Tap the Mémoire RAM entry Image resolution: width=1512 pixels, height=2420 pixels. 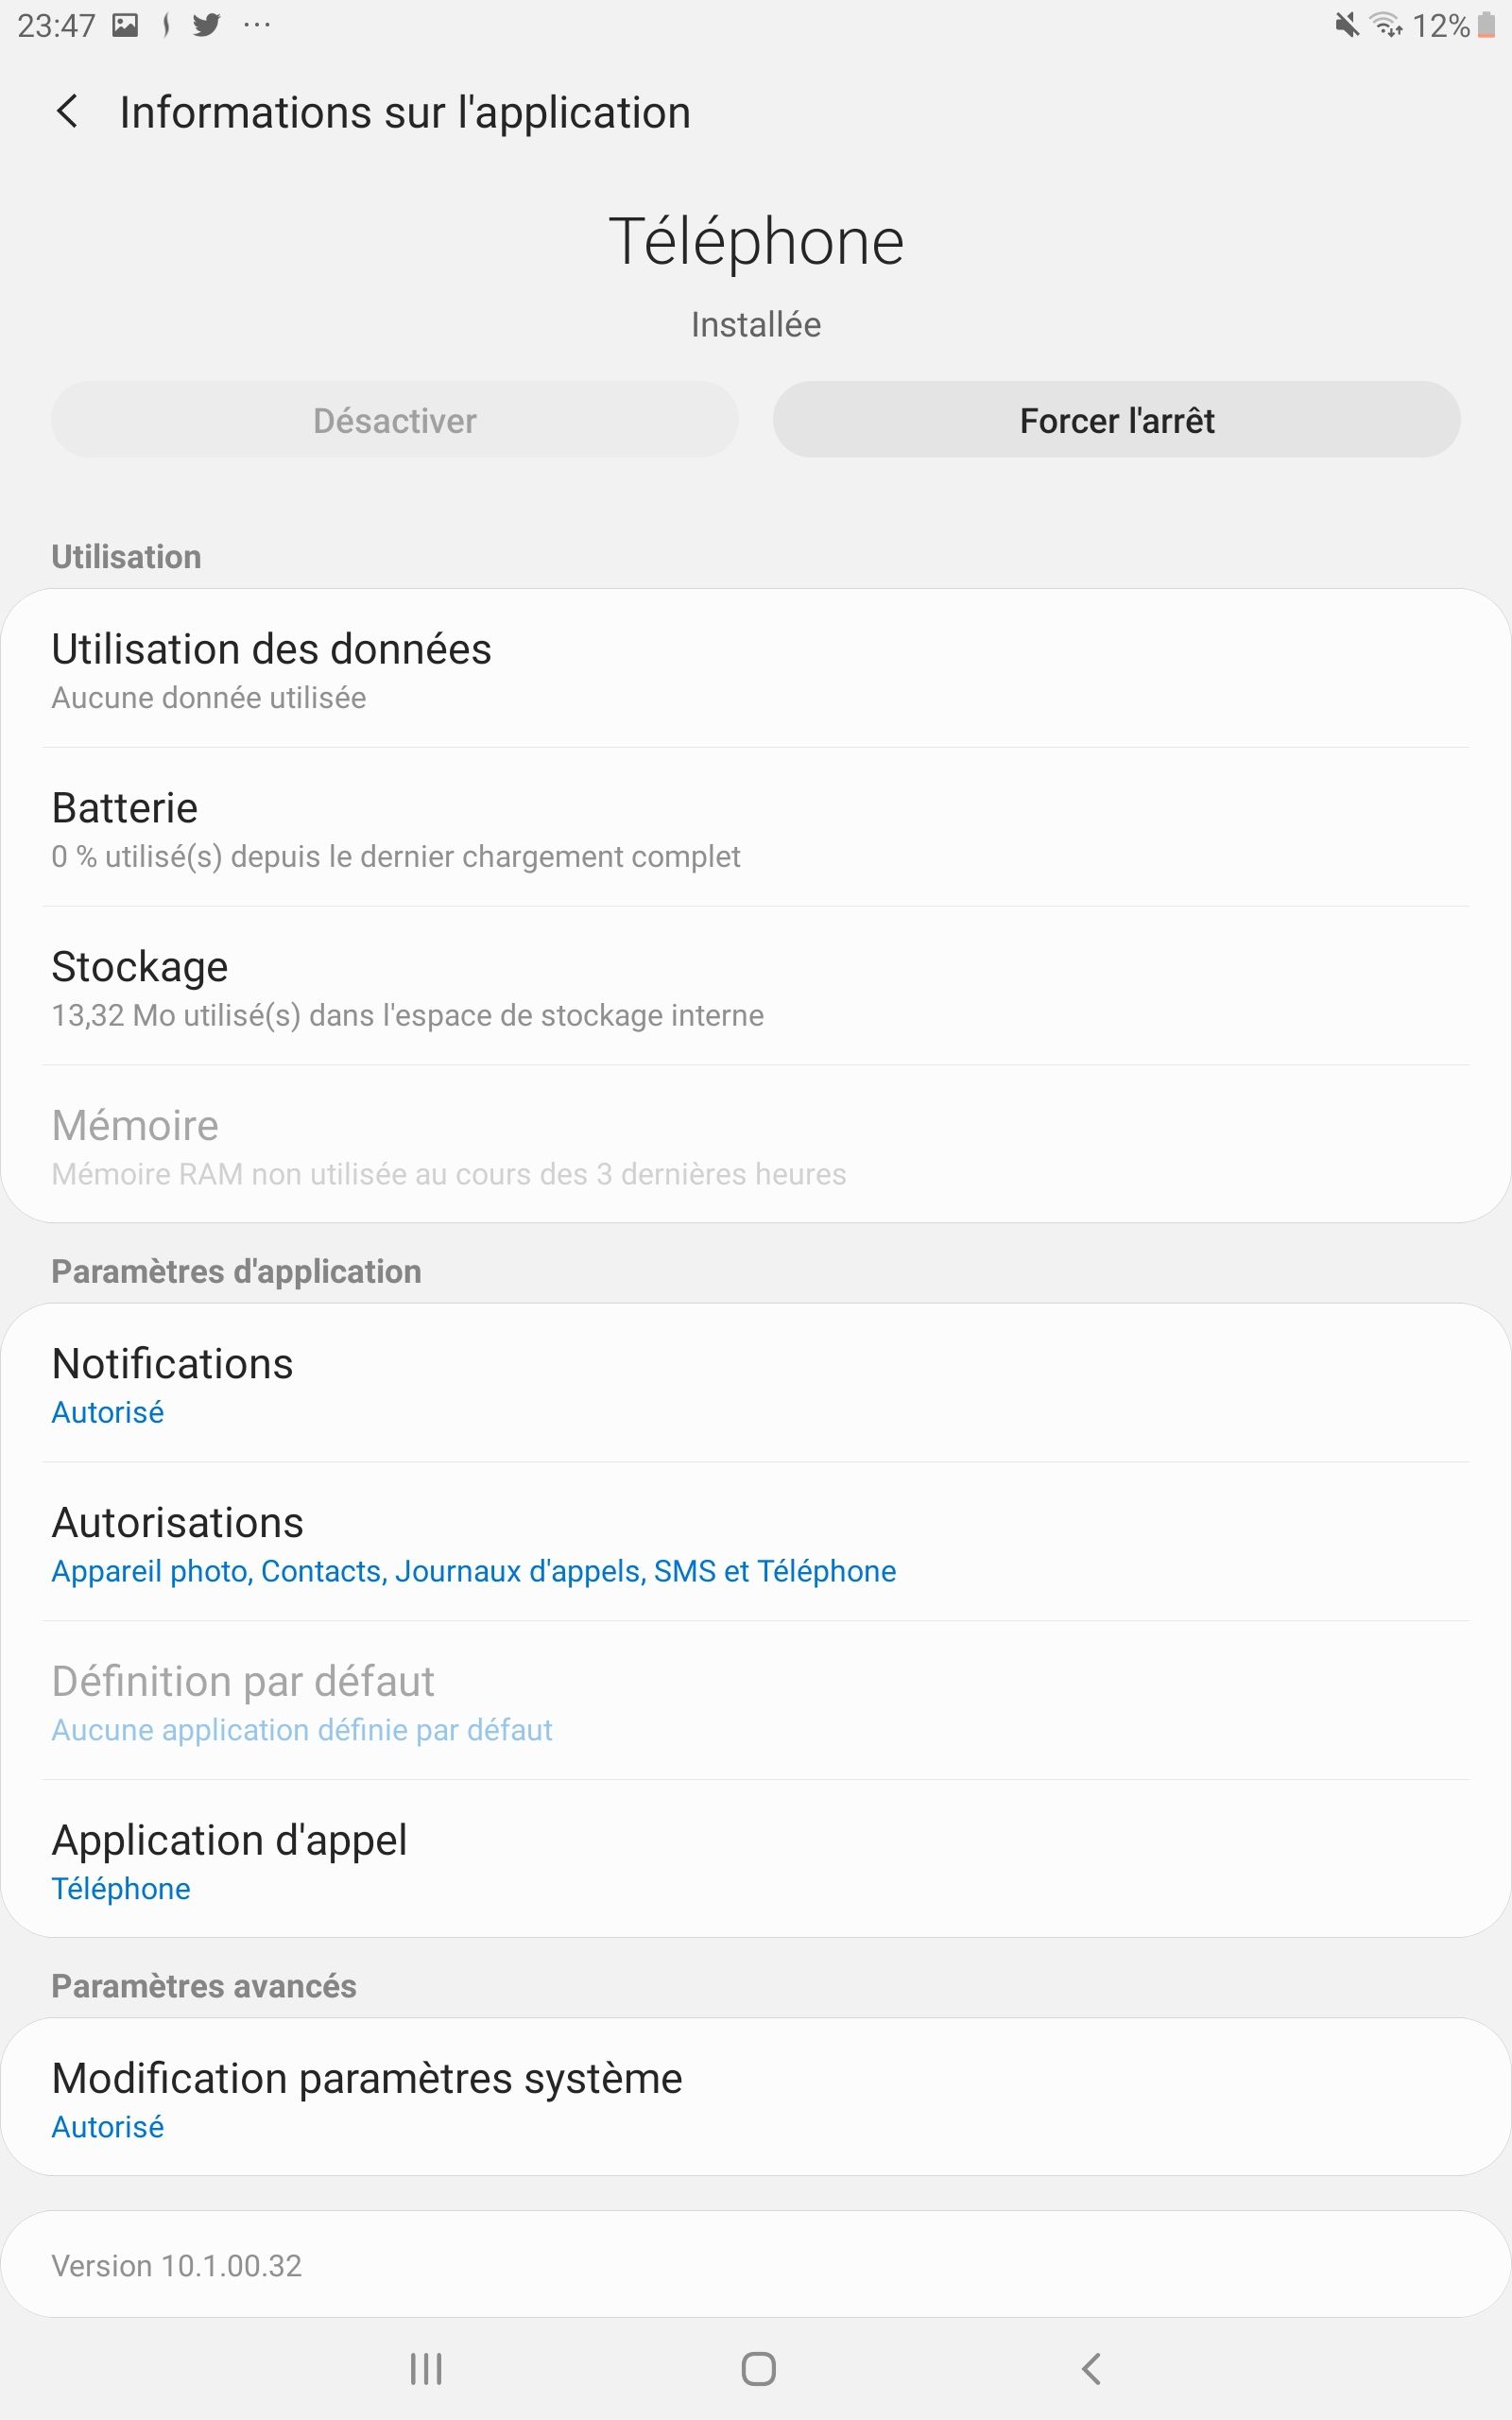pos(755,1146)
